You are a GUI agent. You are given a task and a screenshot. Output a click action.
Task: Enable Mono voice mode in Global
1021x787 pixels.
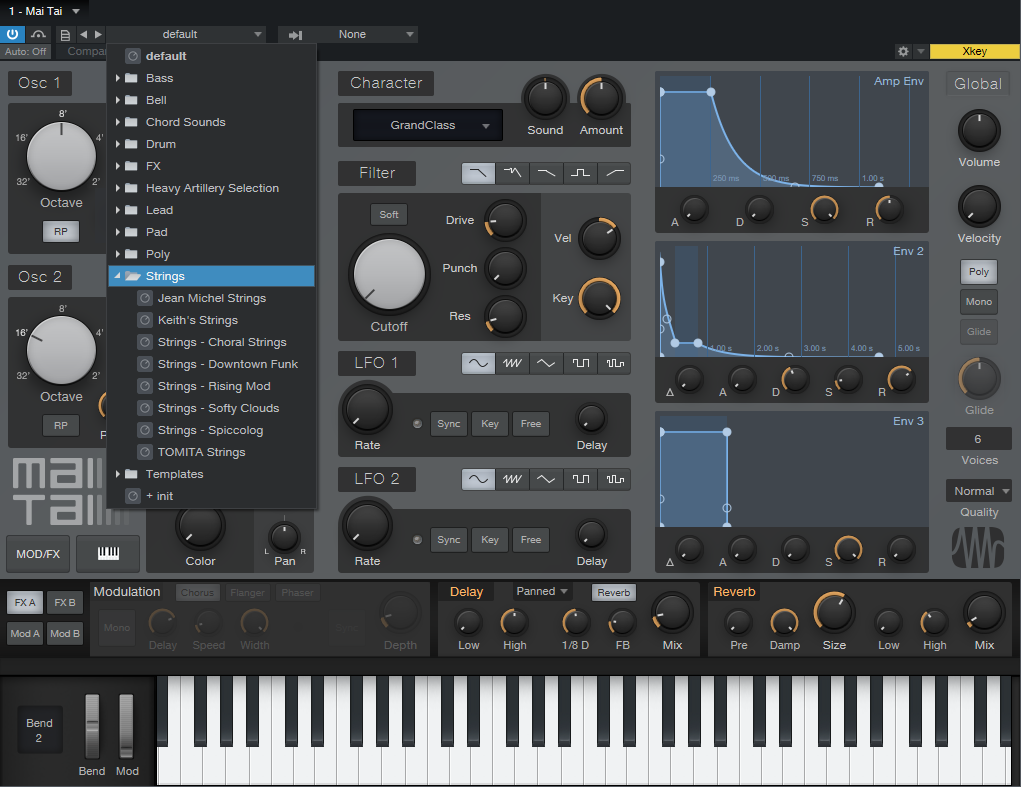[x=978, y=301]
